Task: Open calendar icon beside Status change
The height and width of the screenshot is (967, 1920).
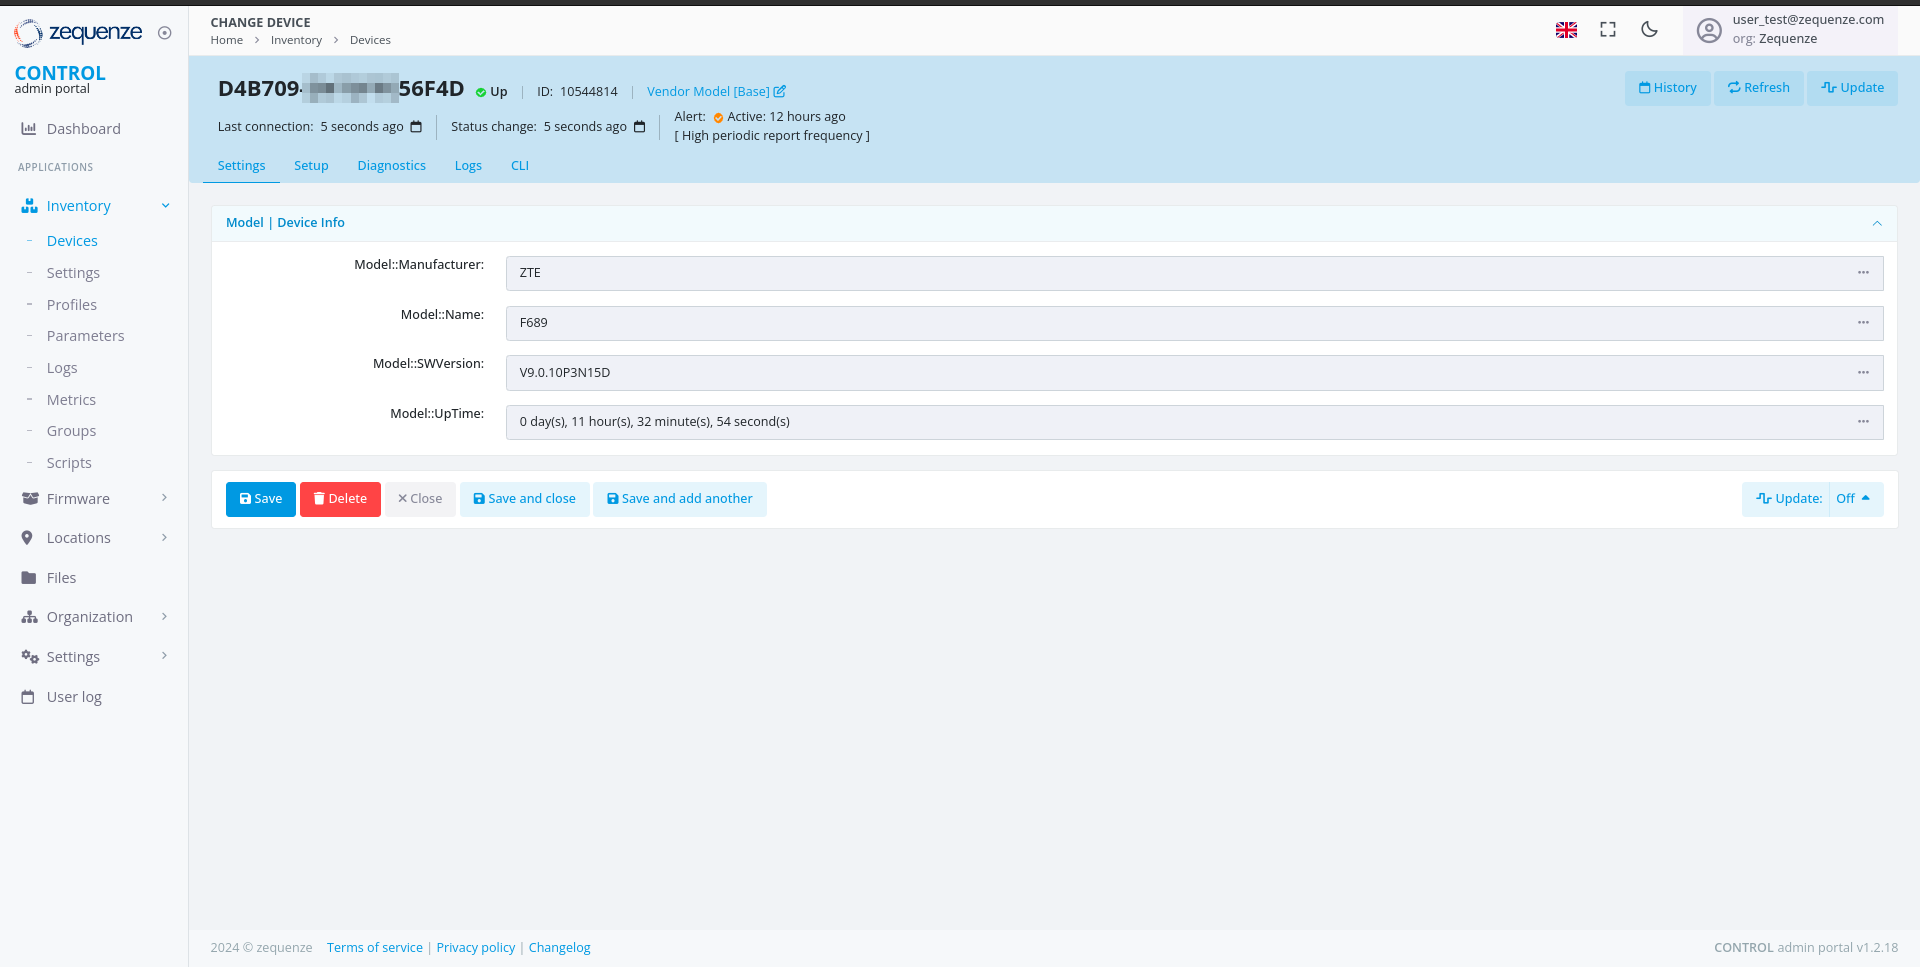Action: tap(640, 127)
